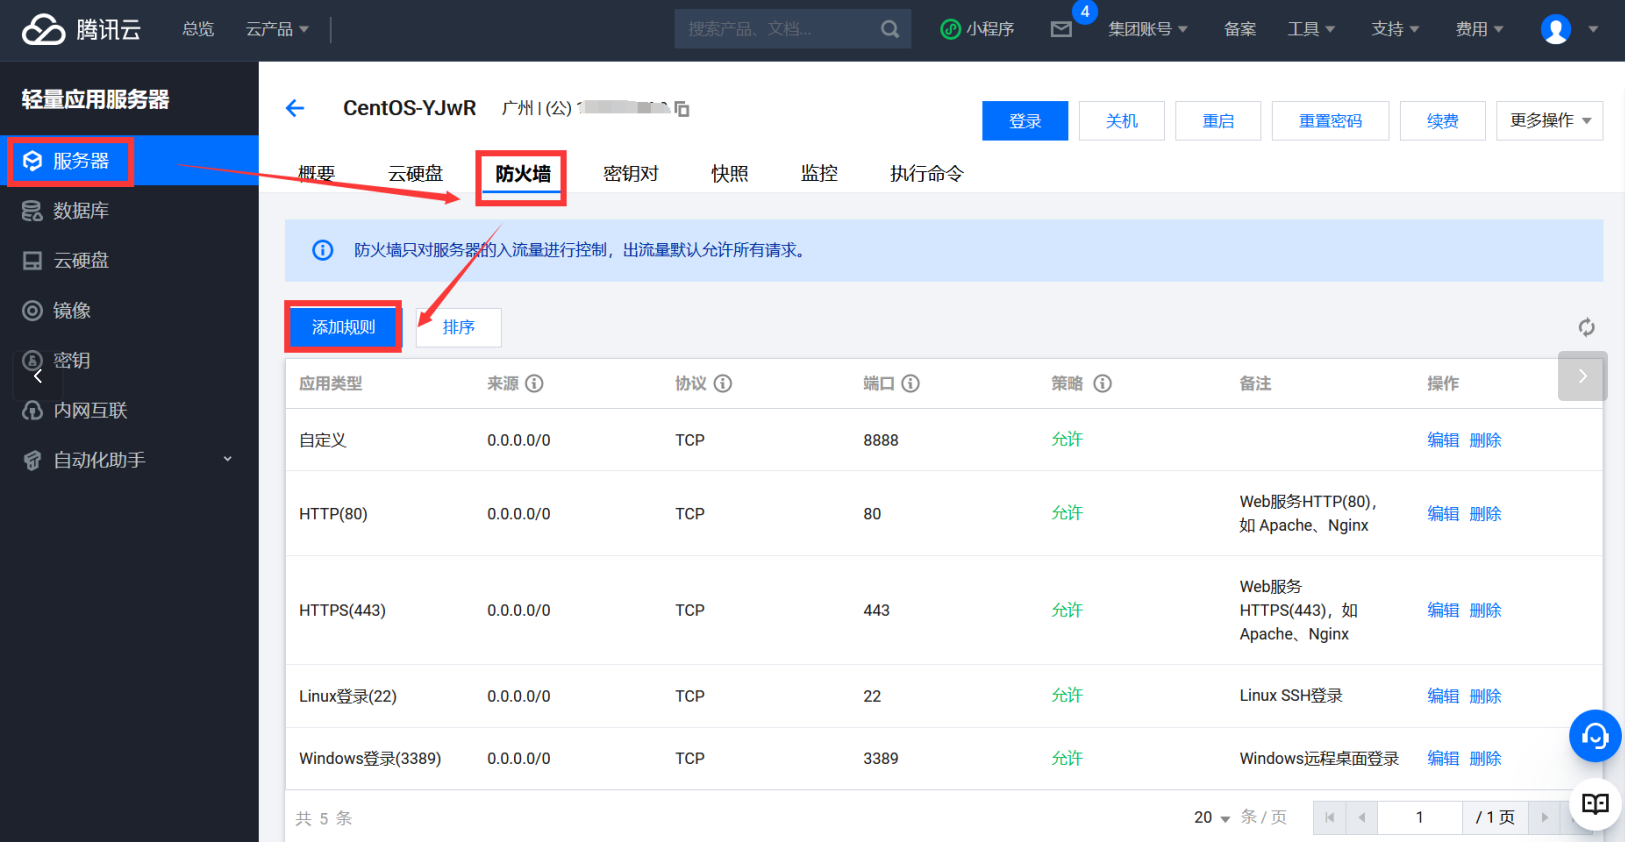
Task: Click the user avatar icon
Action: pyautogui.click(x=1555, y=29)
